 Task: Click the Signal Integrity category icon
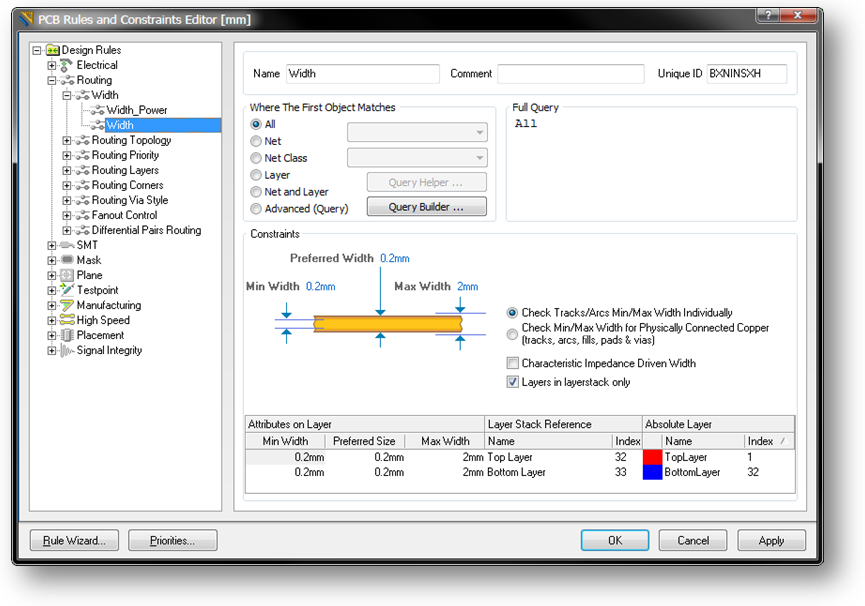coord(67,350)
